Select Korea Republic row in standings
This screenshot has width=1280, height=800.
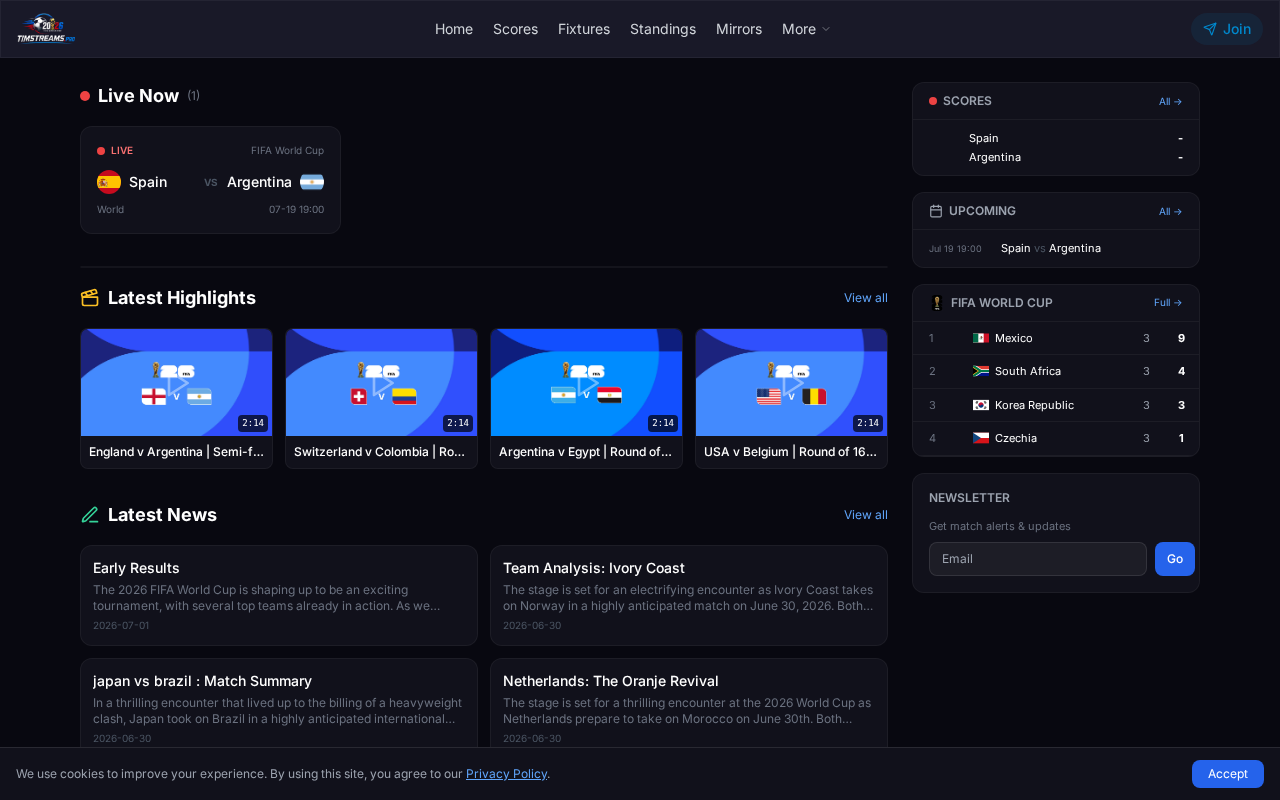pyautogui.click(x=1056, y=405)
